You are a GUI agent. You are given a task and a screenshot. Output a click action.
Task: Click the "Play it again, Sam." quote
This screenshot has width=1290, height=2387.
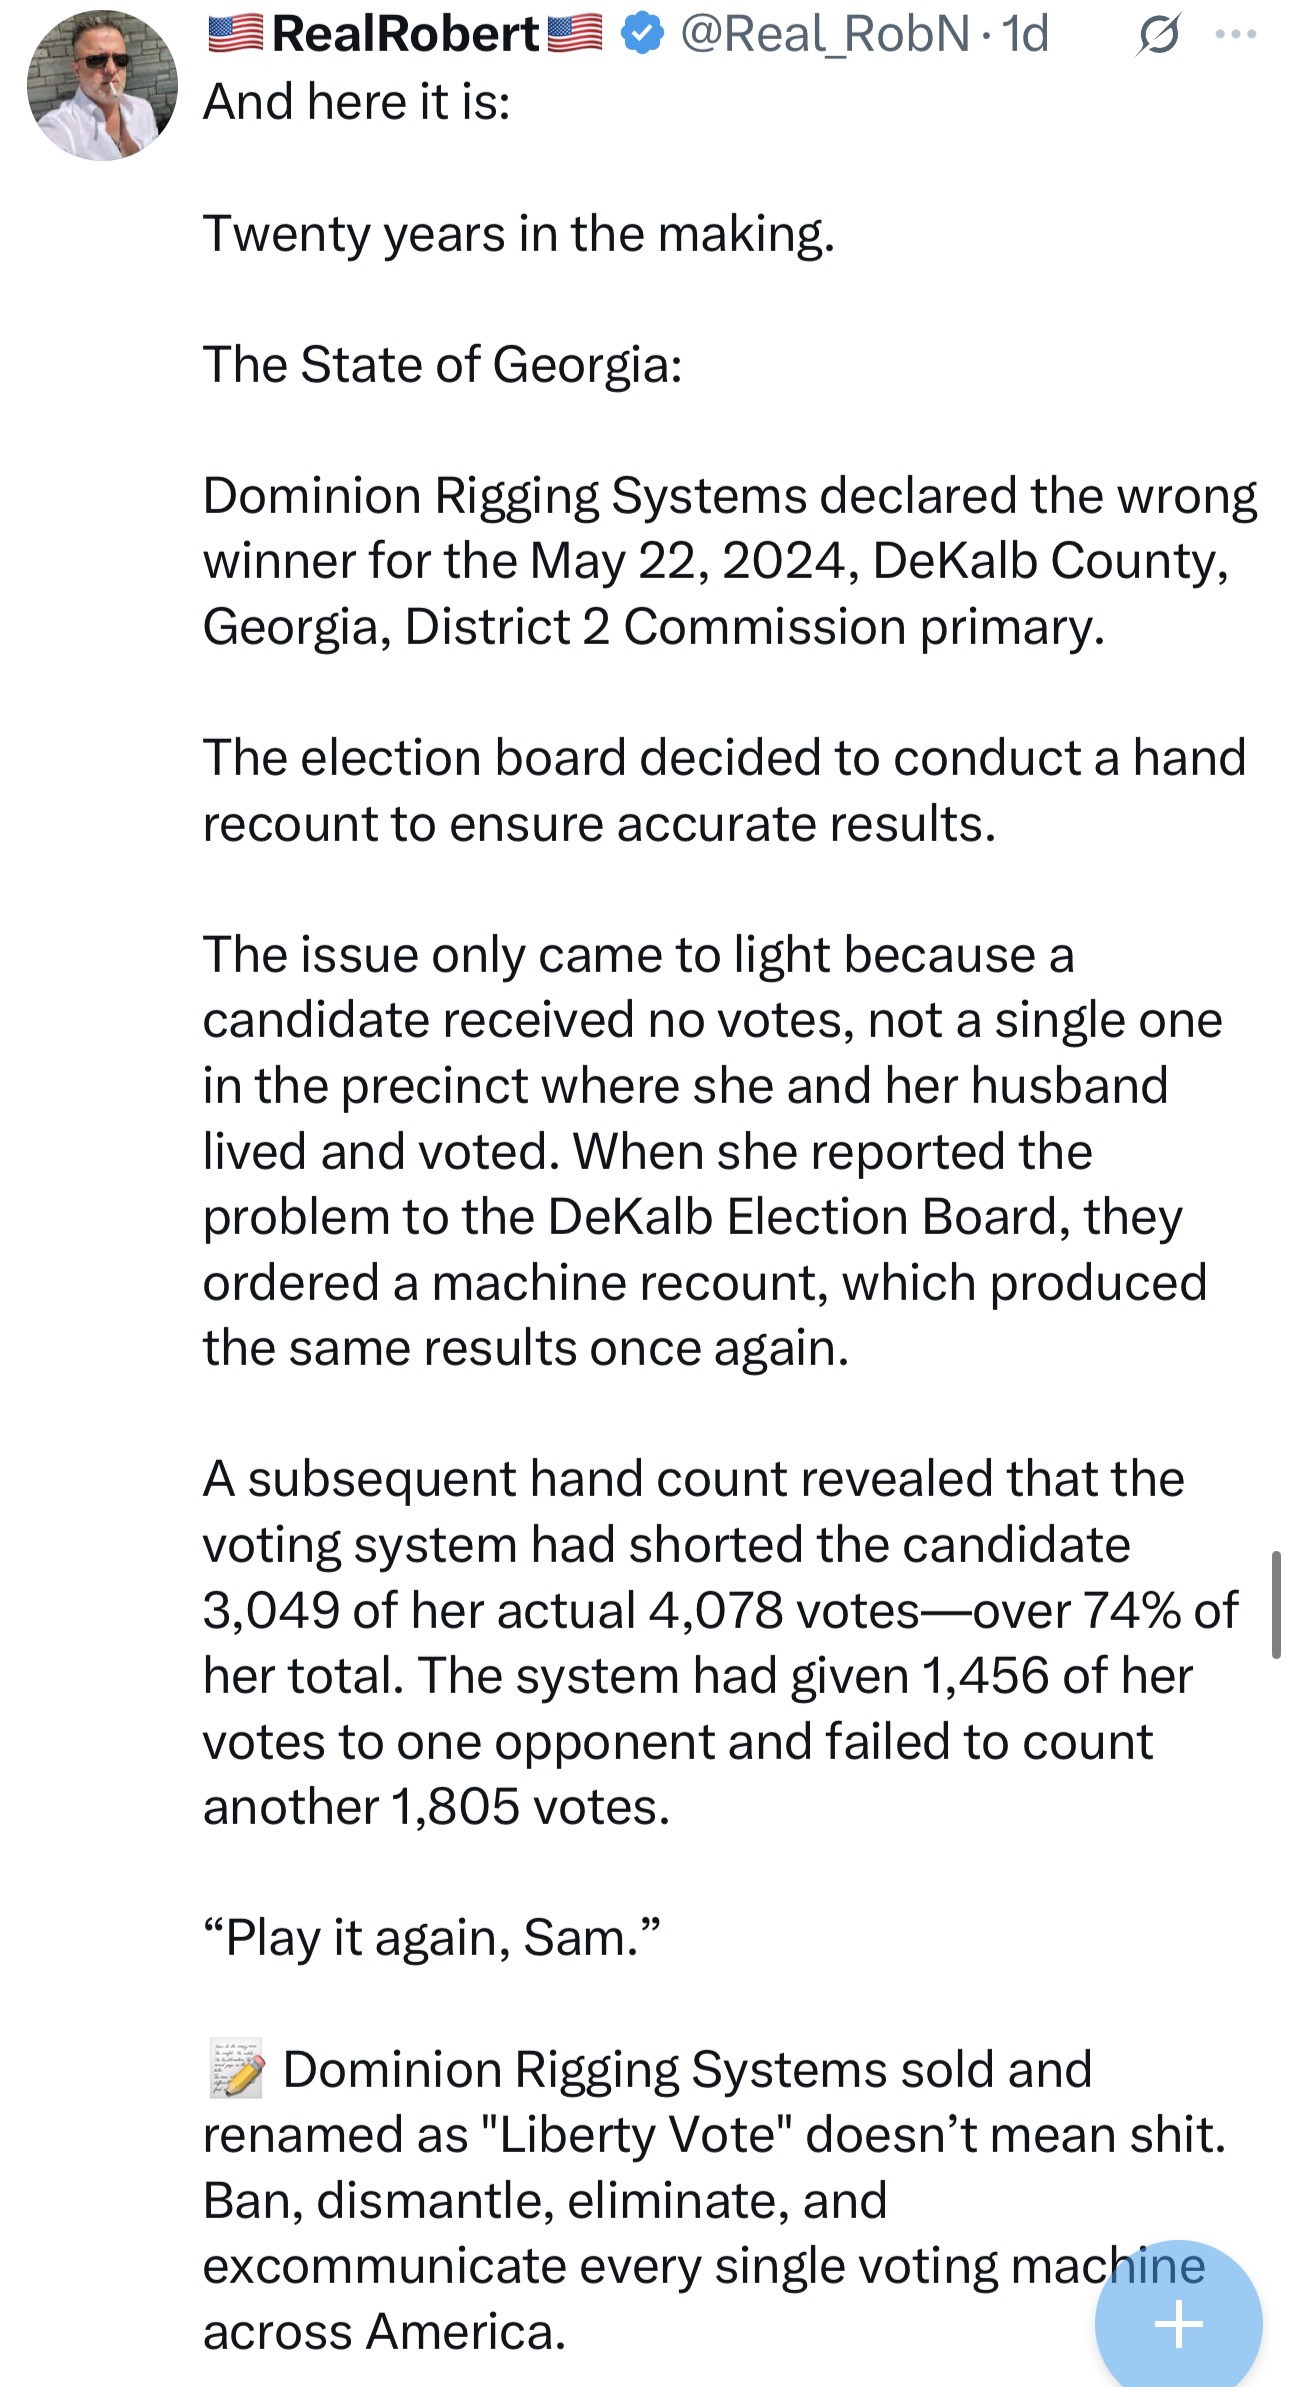click(432, 1938)
